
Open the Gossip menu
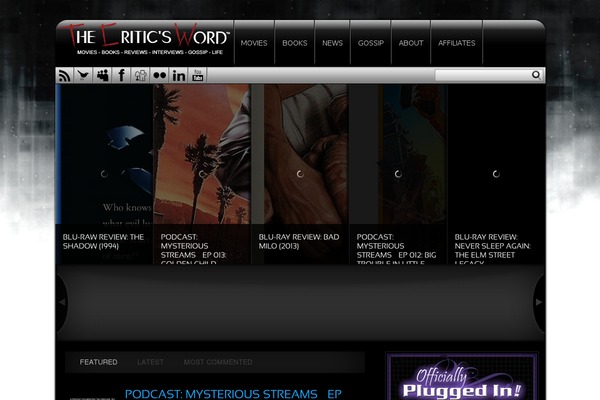coord(371,43)
